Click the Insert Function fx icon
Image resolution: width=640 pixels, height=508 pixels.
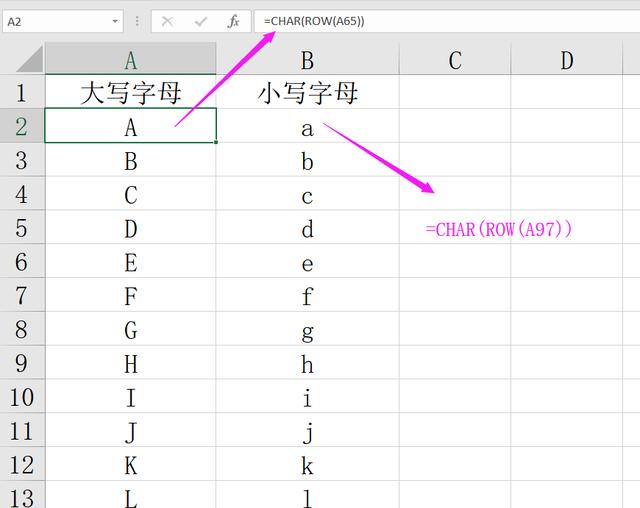tap(233, 21)
